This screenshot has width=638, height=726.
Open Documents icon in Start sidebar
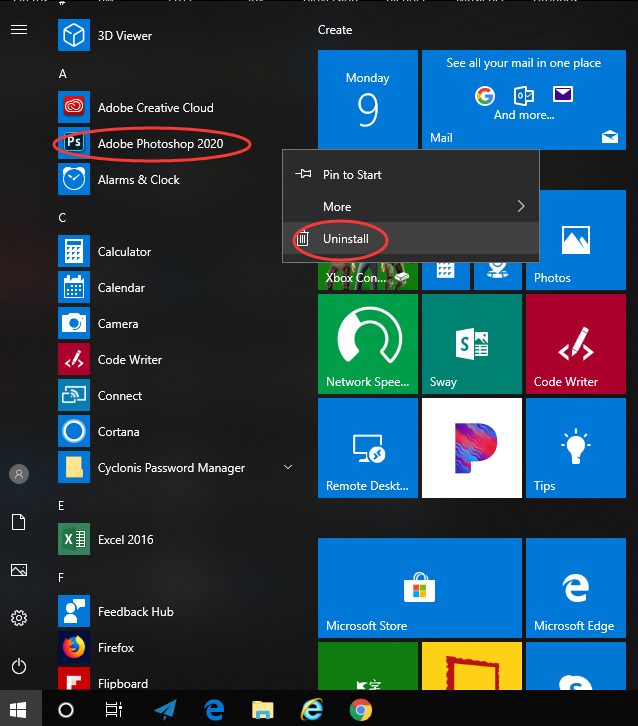[19, 522]
